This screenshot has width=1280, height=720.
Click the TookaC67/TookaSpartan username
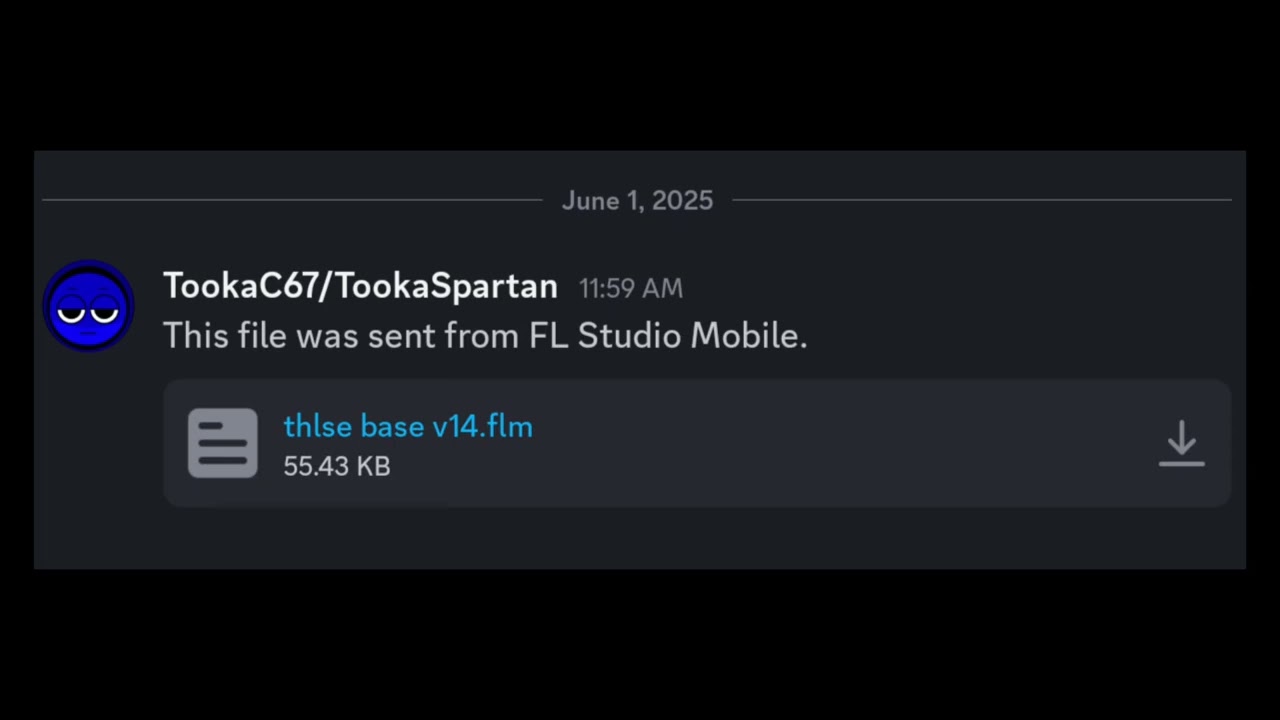(360, 287)
